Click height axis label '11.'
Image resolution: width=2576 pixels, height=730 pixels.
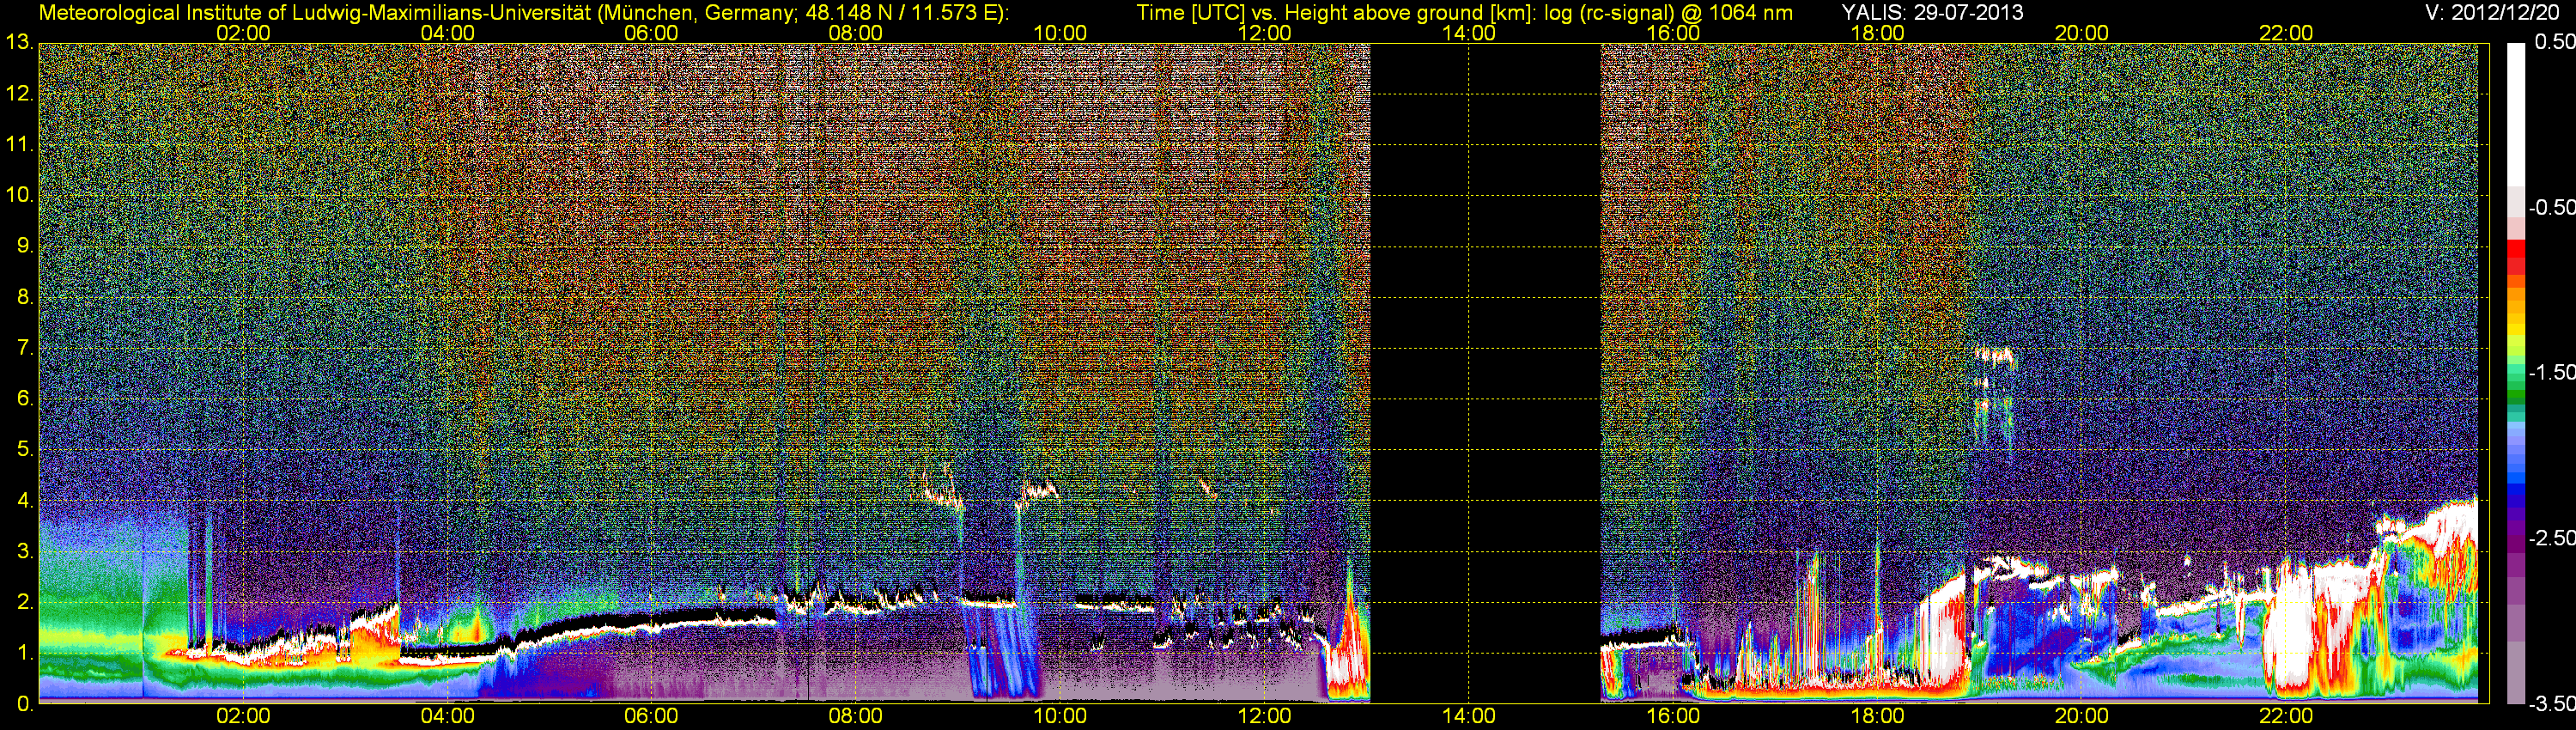point(19,145)
